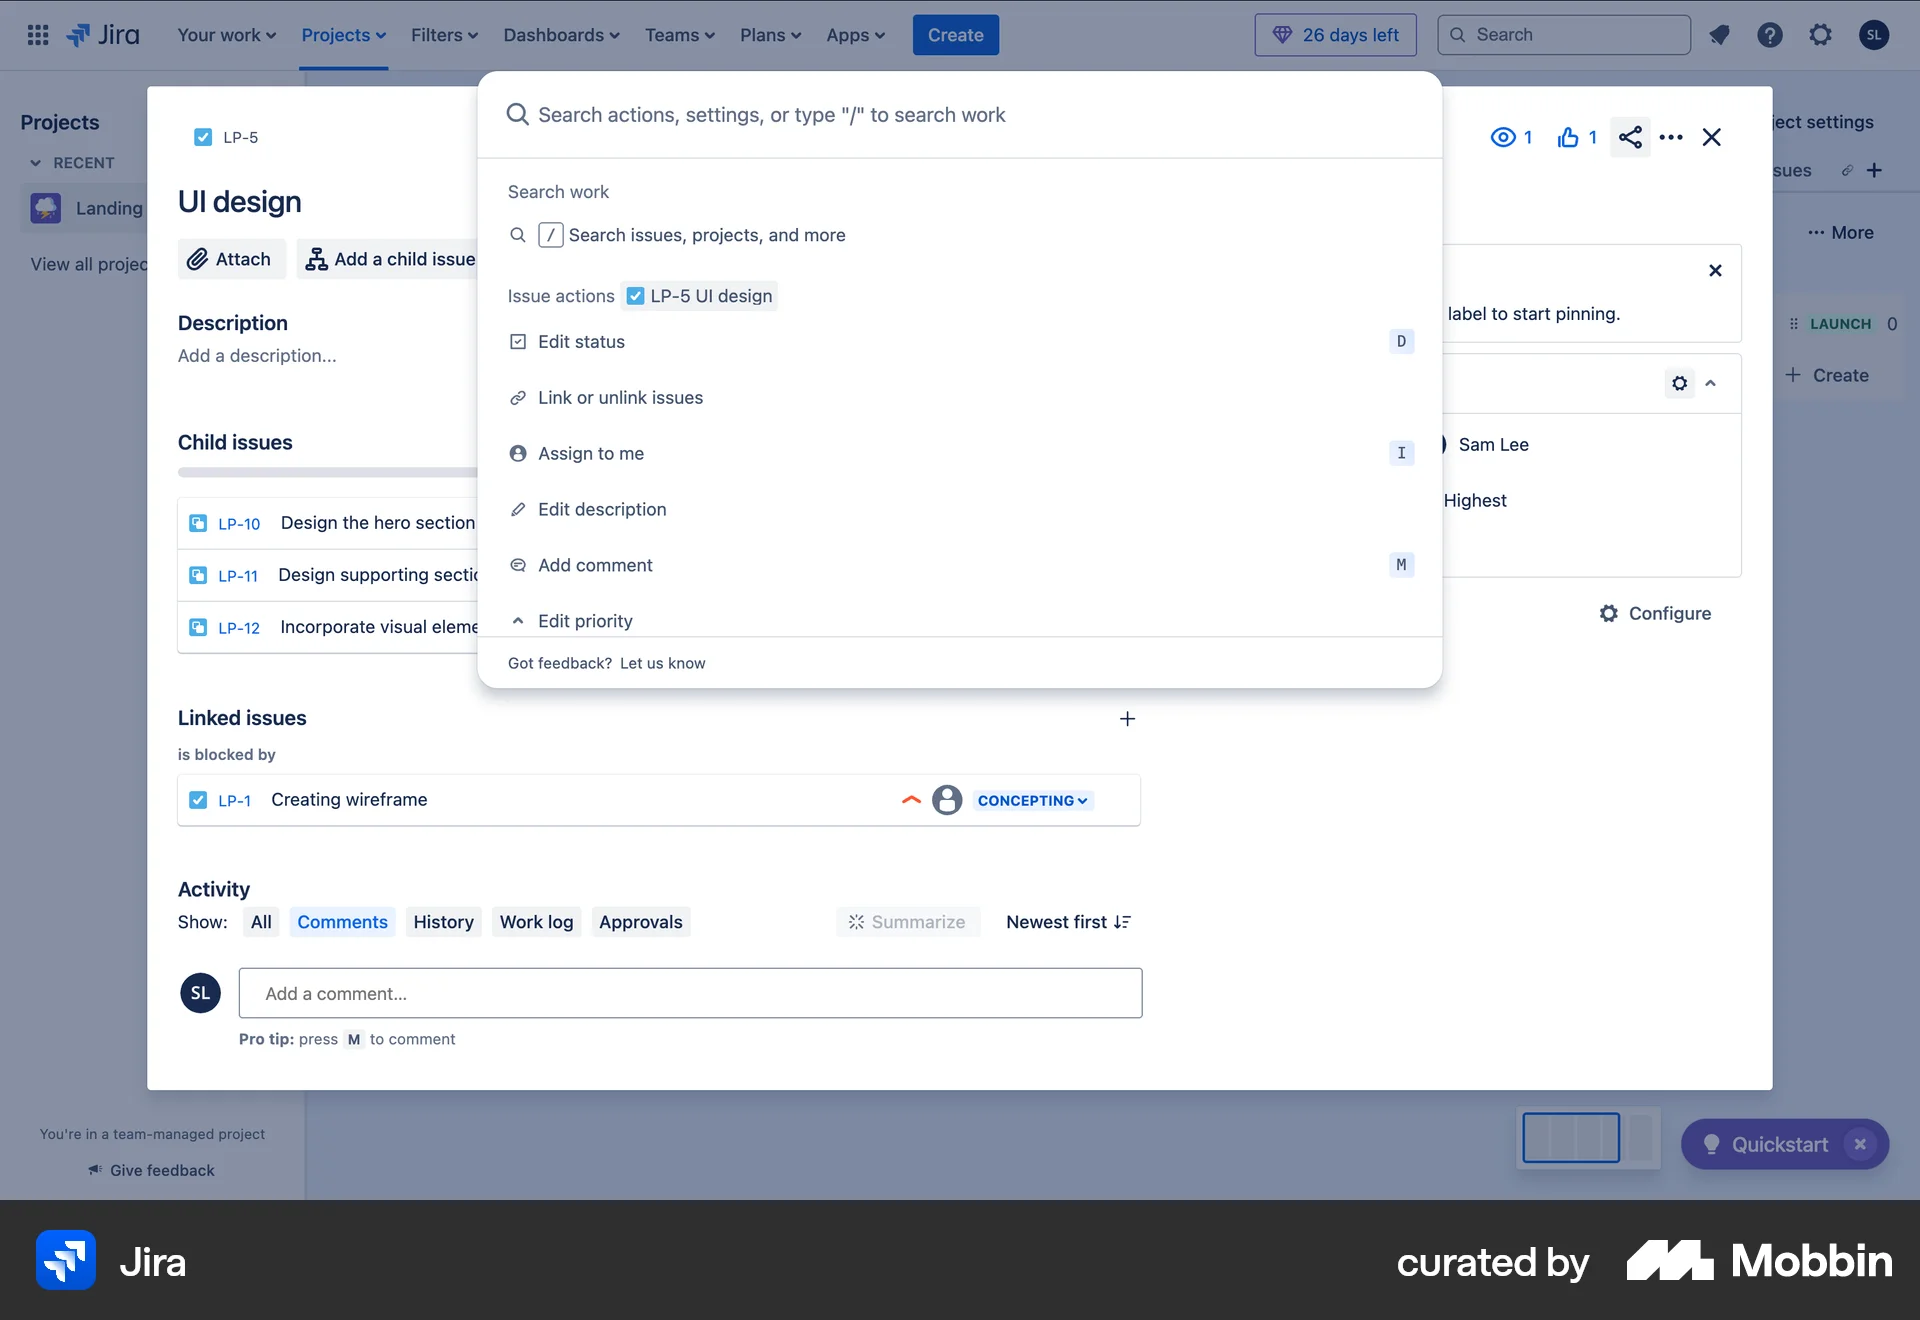Screen dimensions: 1920x1320
Task: Toggle the thumbs-up vote icon
Action: (1567, 137)
